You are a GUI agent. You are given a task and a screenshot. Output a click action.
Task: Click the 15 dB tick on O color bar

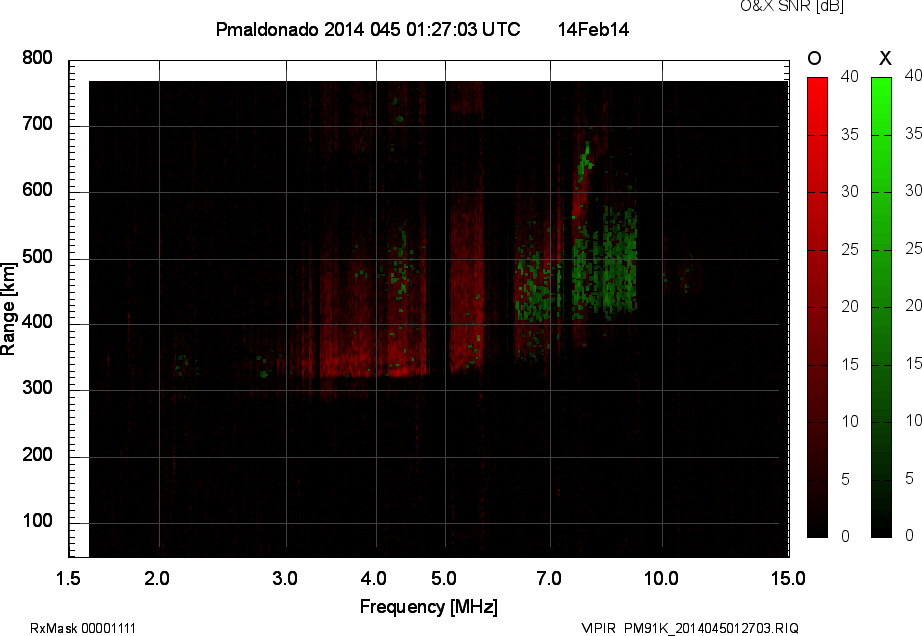(850, 364)
